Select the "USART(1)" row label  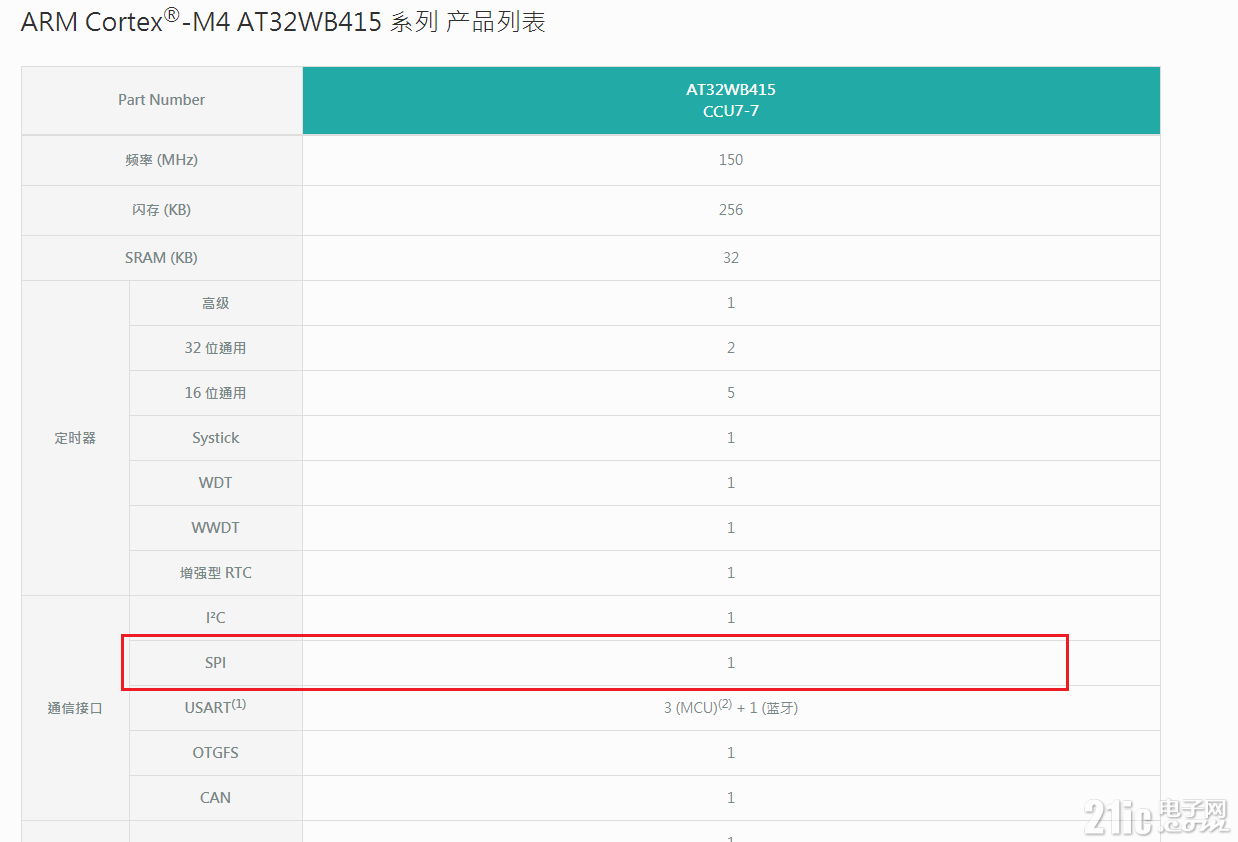(x=216, y=707)
